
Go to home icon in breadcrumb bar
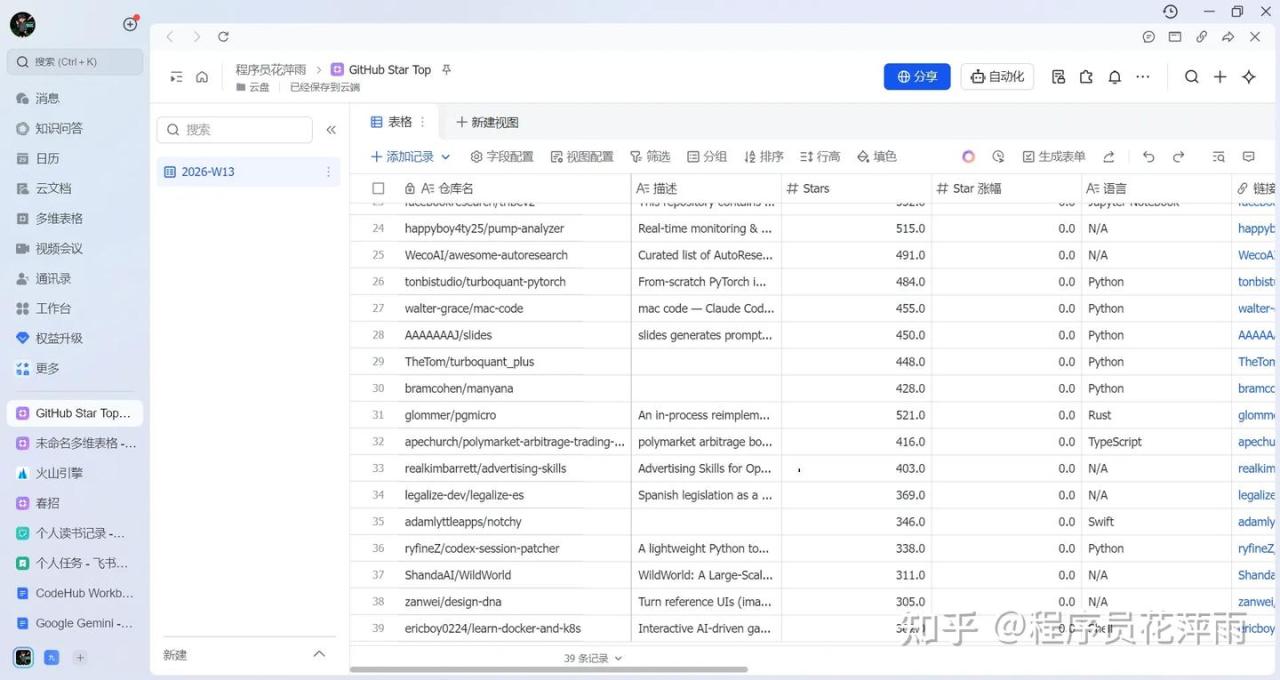(x=202, y=77)
